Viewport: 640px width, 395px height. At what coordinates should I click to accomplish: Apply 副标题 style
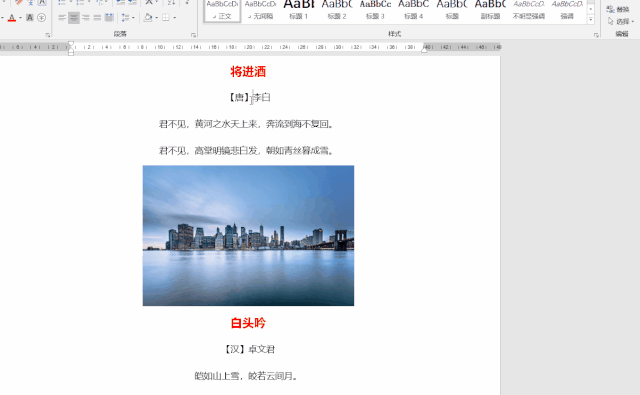[490, 11]
